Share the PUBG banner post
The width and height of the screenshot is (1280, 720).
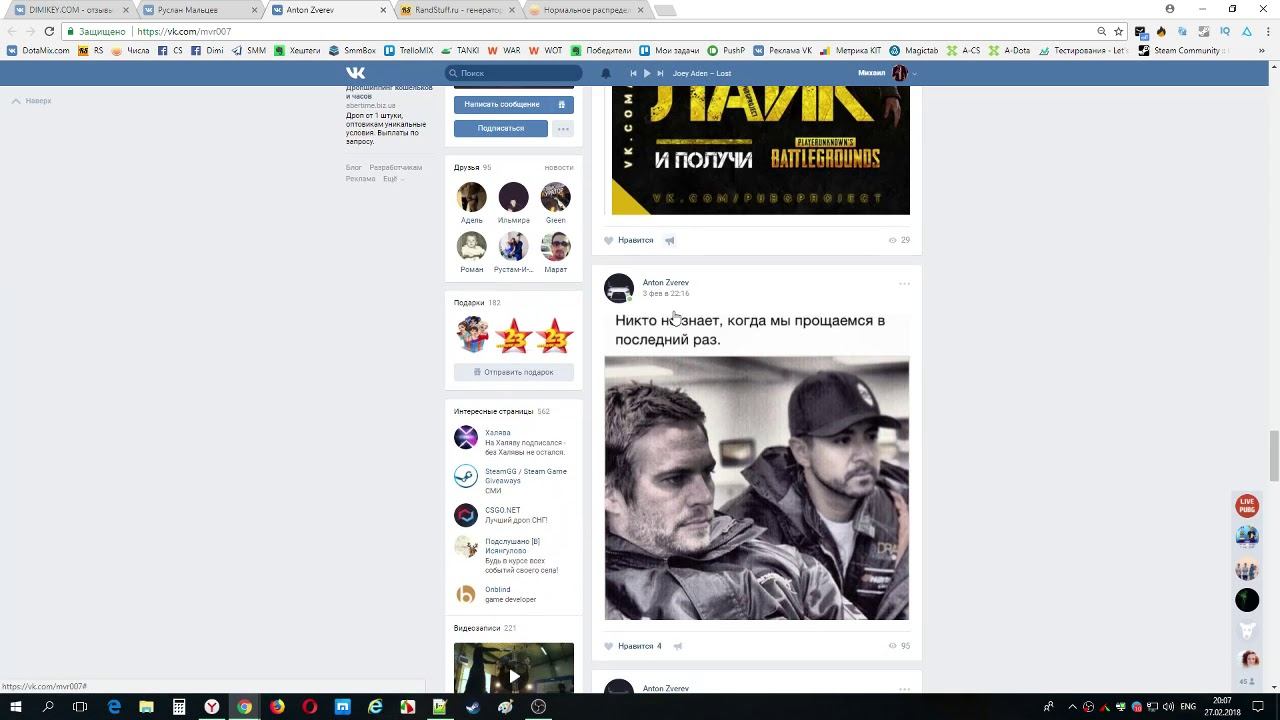click(670, 240)
